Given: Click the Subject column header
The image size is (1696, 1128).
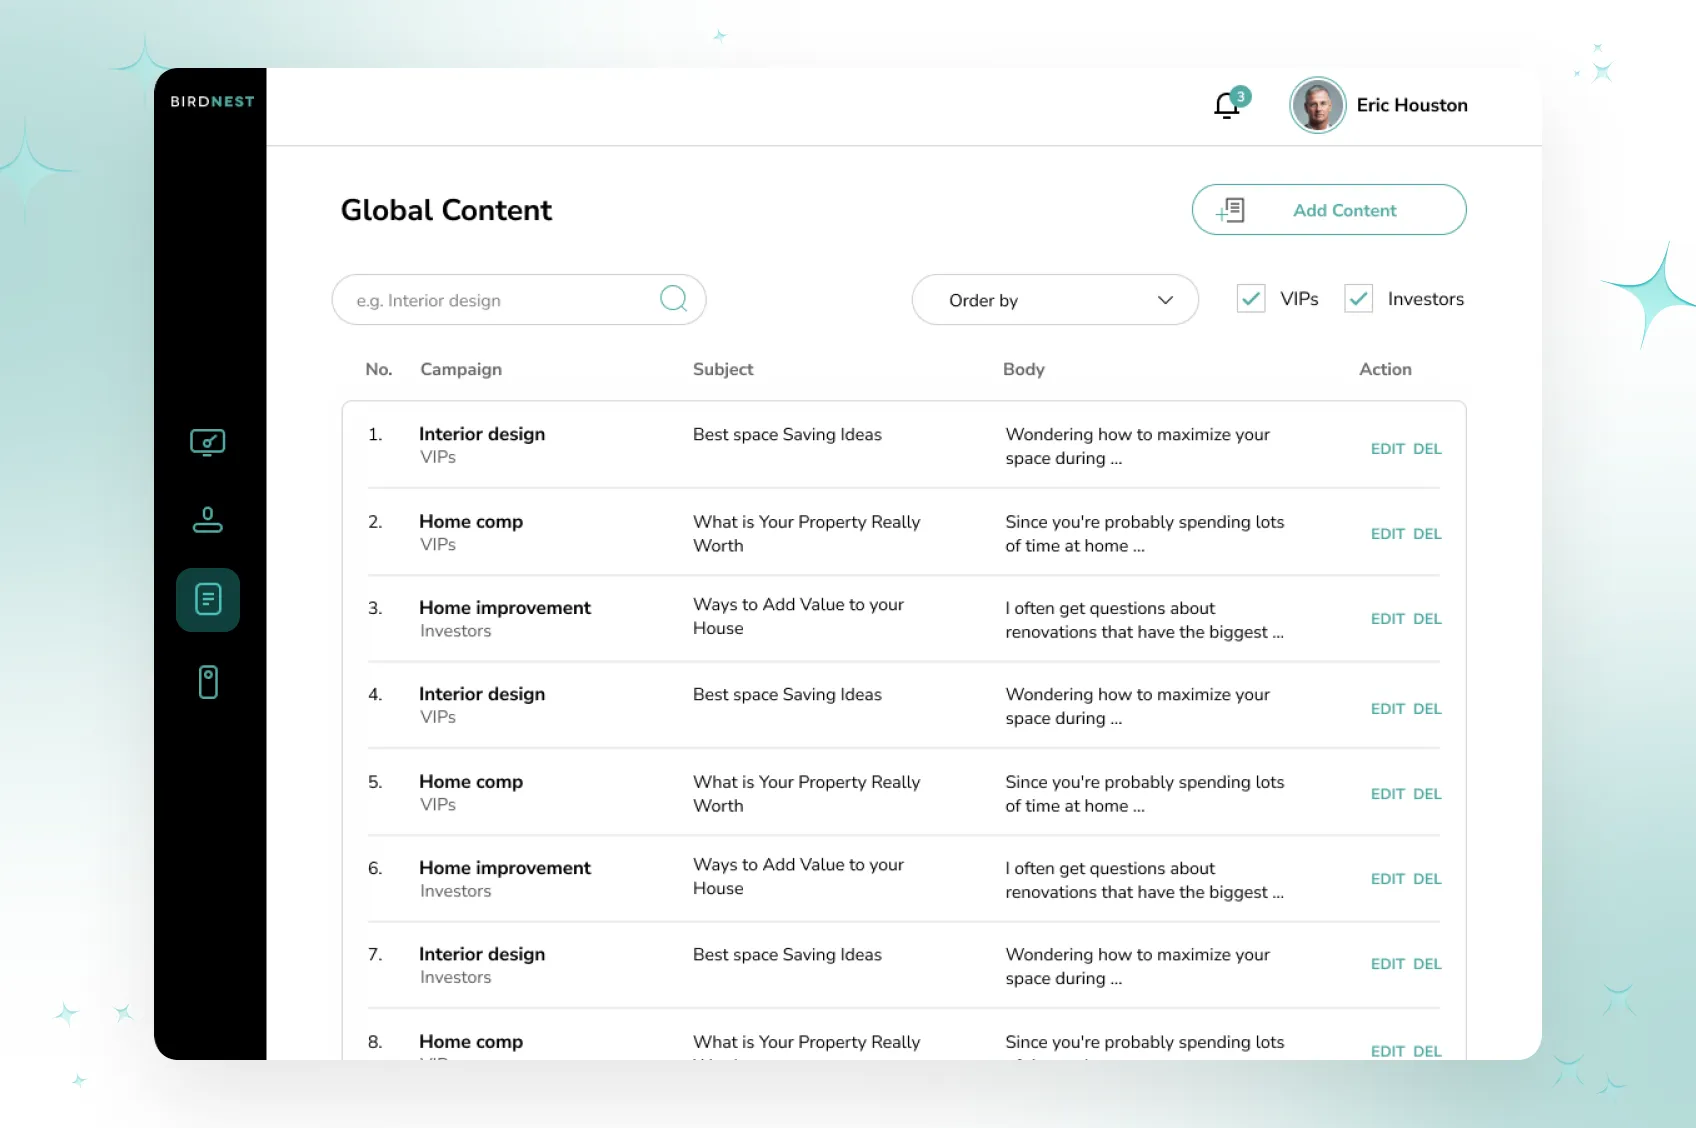Looking at the screenshot, I should pos(723,369).
